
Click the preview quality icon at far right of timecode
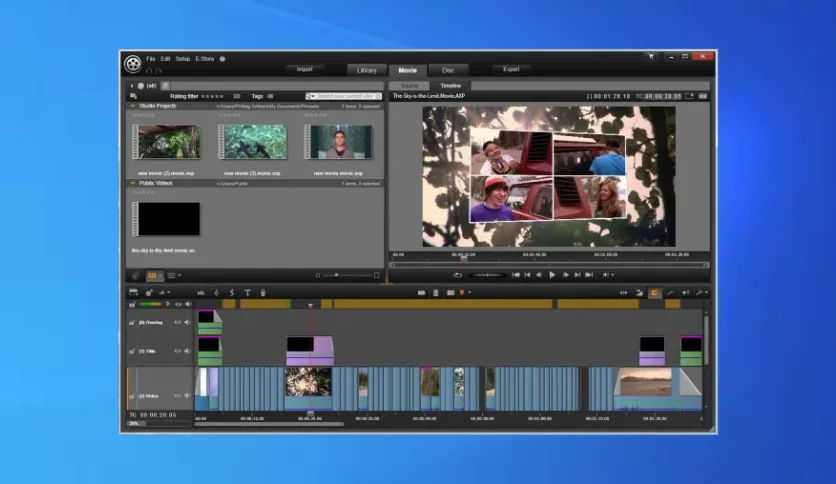(x=703, y=96)
